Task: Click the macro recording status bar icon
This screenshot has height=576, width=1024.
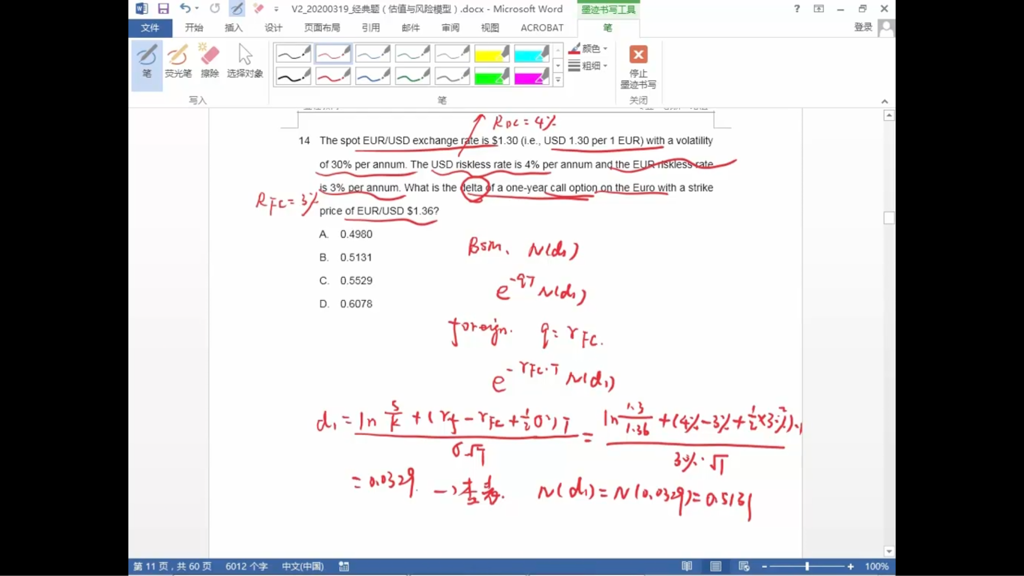Action: tap(344, 566)
